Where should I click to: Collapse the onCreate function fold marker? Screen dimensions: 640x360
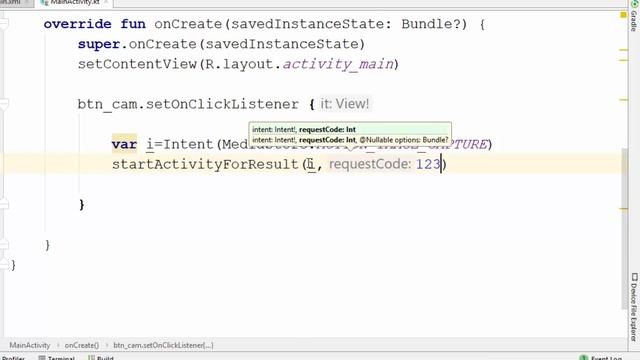point(4,24)
